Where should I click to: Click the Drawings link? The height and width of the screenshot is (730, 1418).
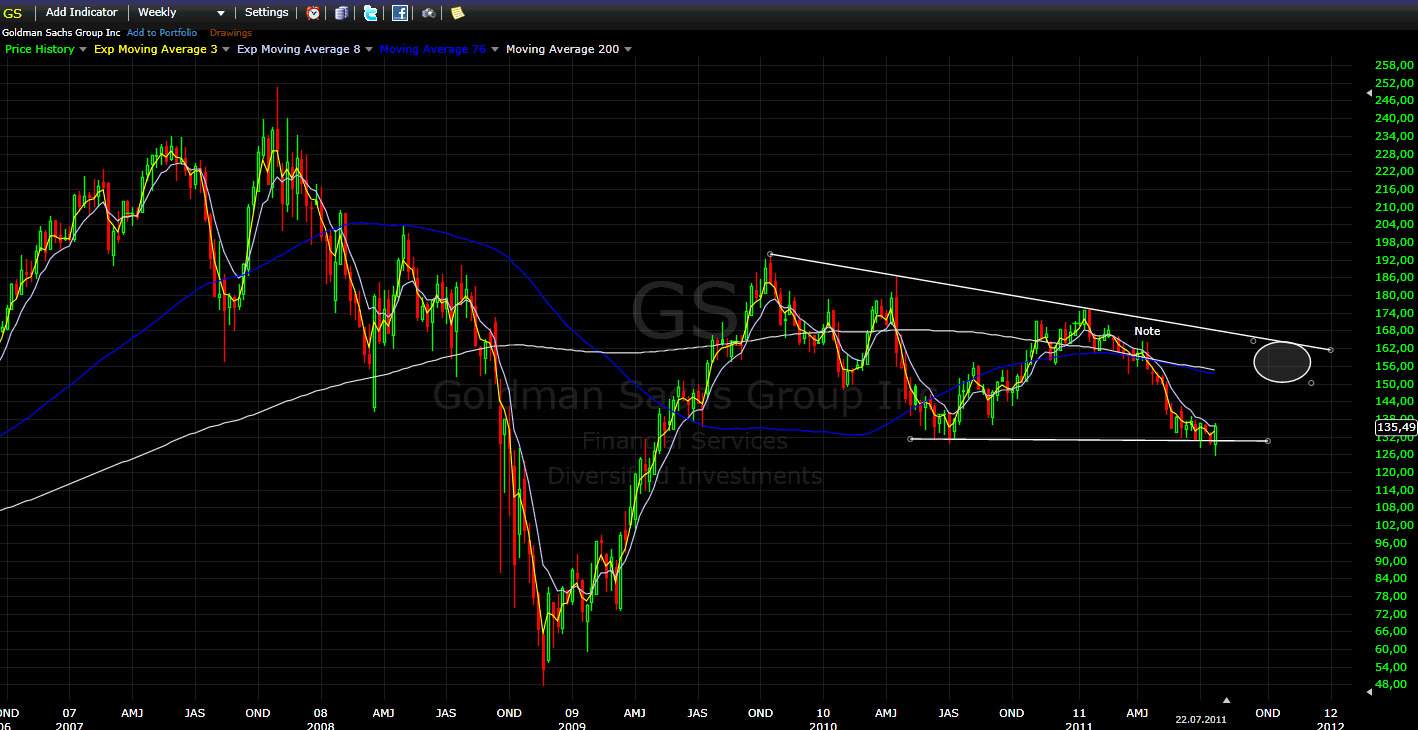point(231,33)
